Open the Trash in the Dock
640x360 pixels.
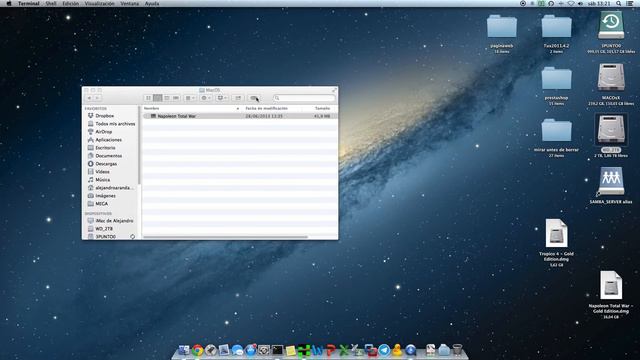click(457, 350)
